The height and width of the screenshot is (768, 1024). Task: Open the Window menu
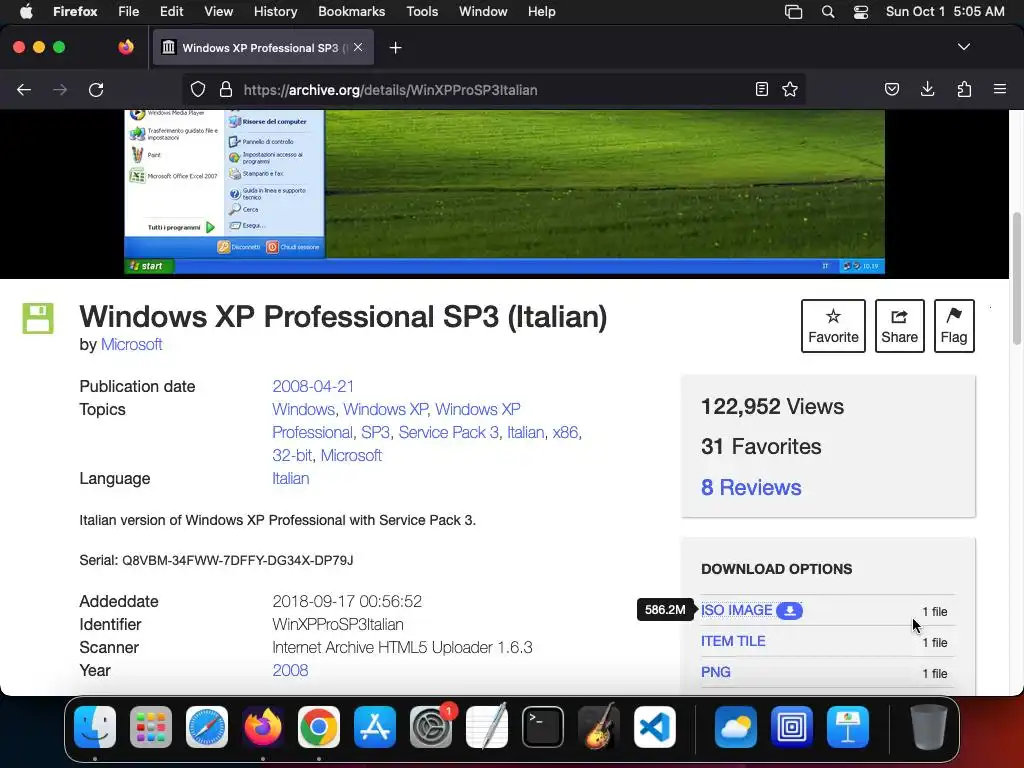pos(483,11)
